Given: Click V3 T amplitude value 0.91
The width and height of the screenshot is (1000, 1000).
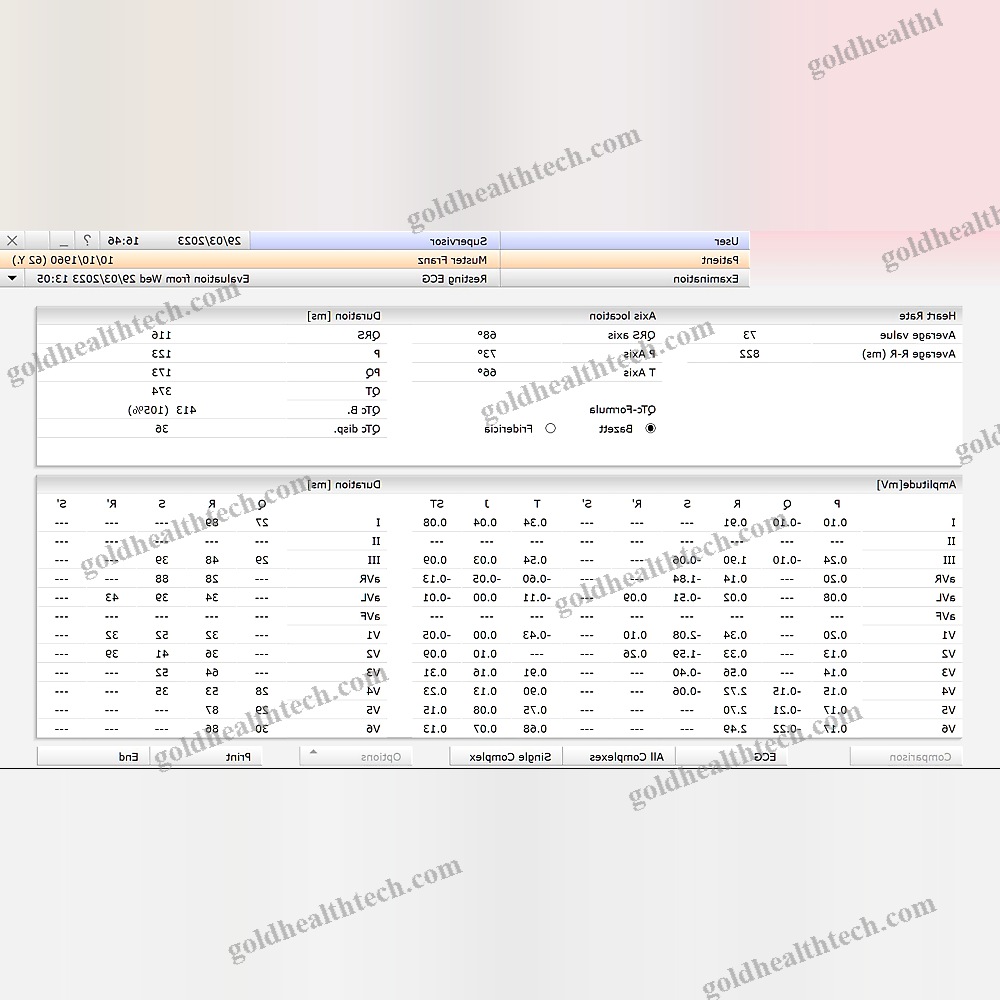Looking at the screenshot, I should (536, 673).
